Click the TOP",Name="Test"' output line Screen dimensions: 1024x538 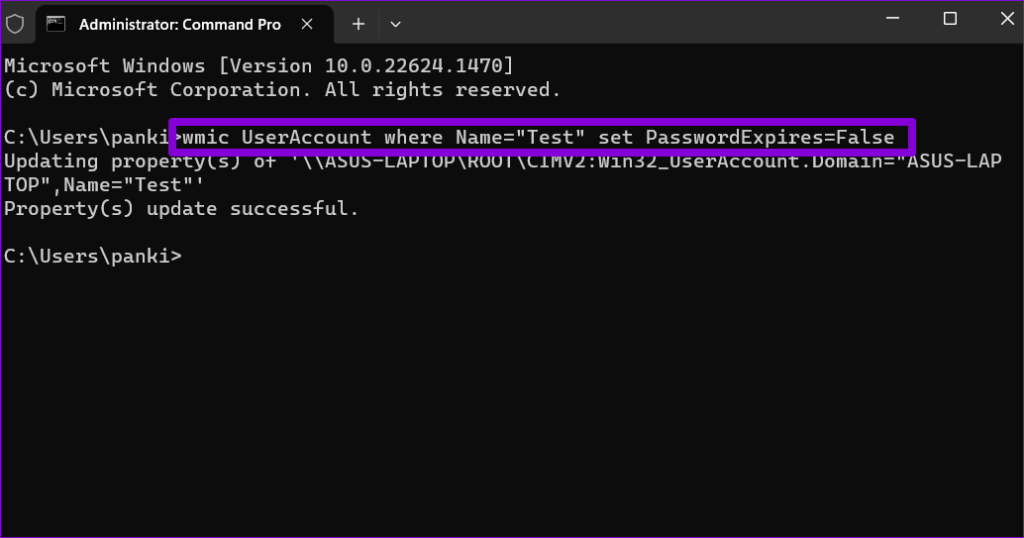tap(104, 185)
